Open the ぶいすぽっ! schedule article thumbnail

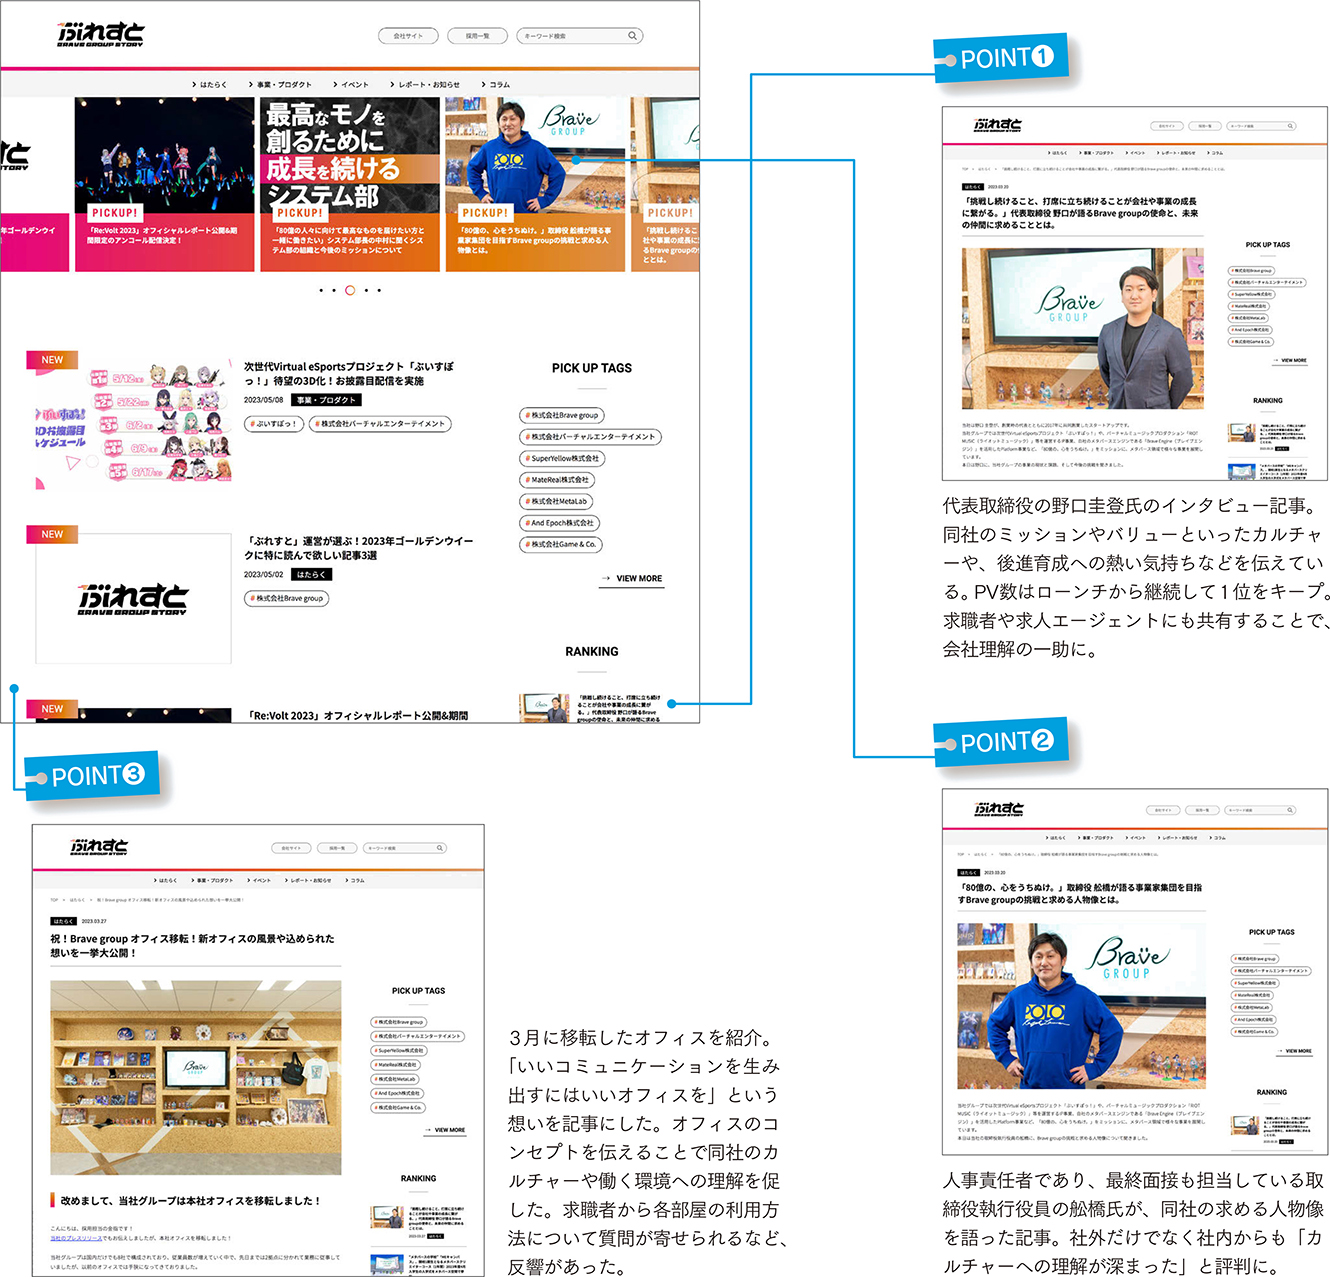tap(135, 424)
